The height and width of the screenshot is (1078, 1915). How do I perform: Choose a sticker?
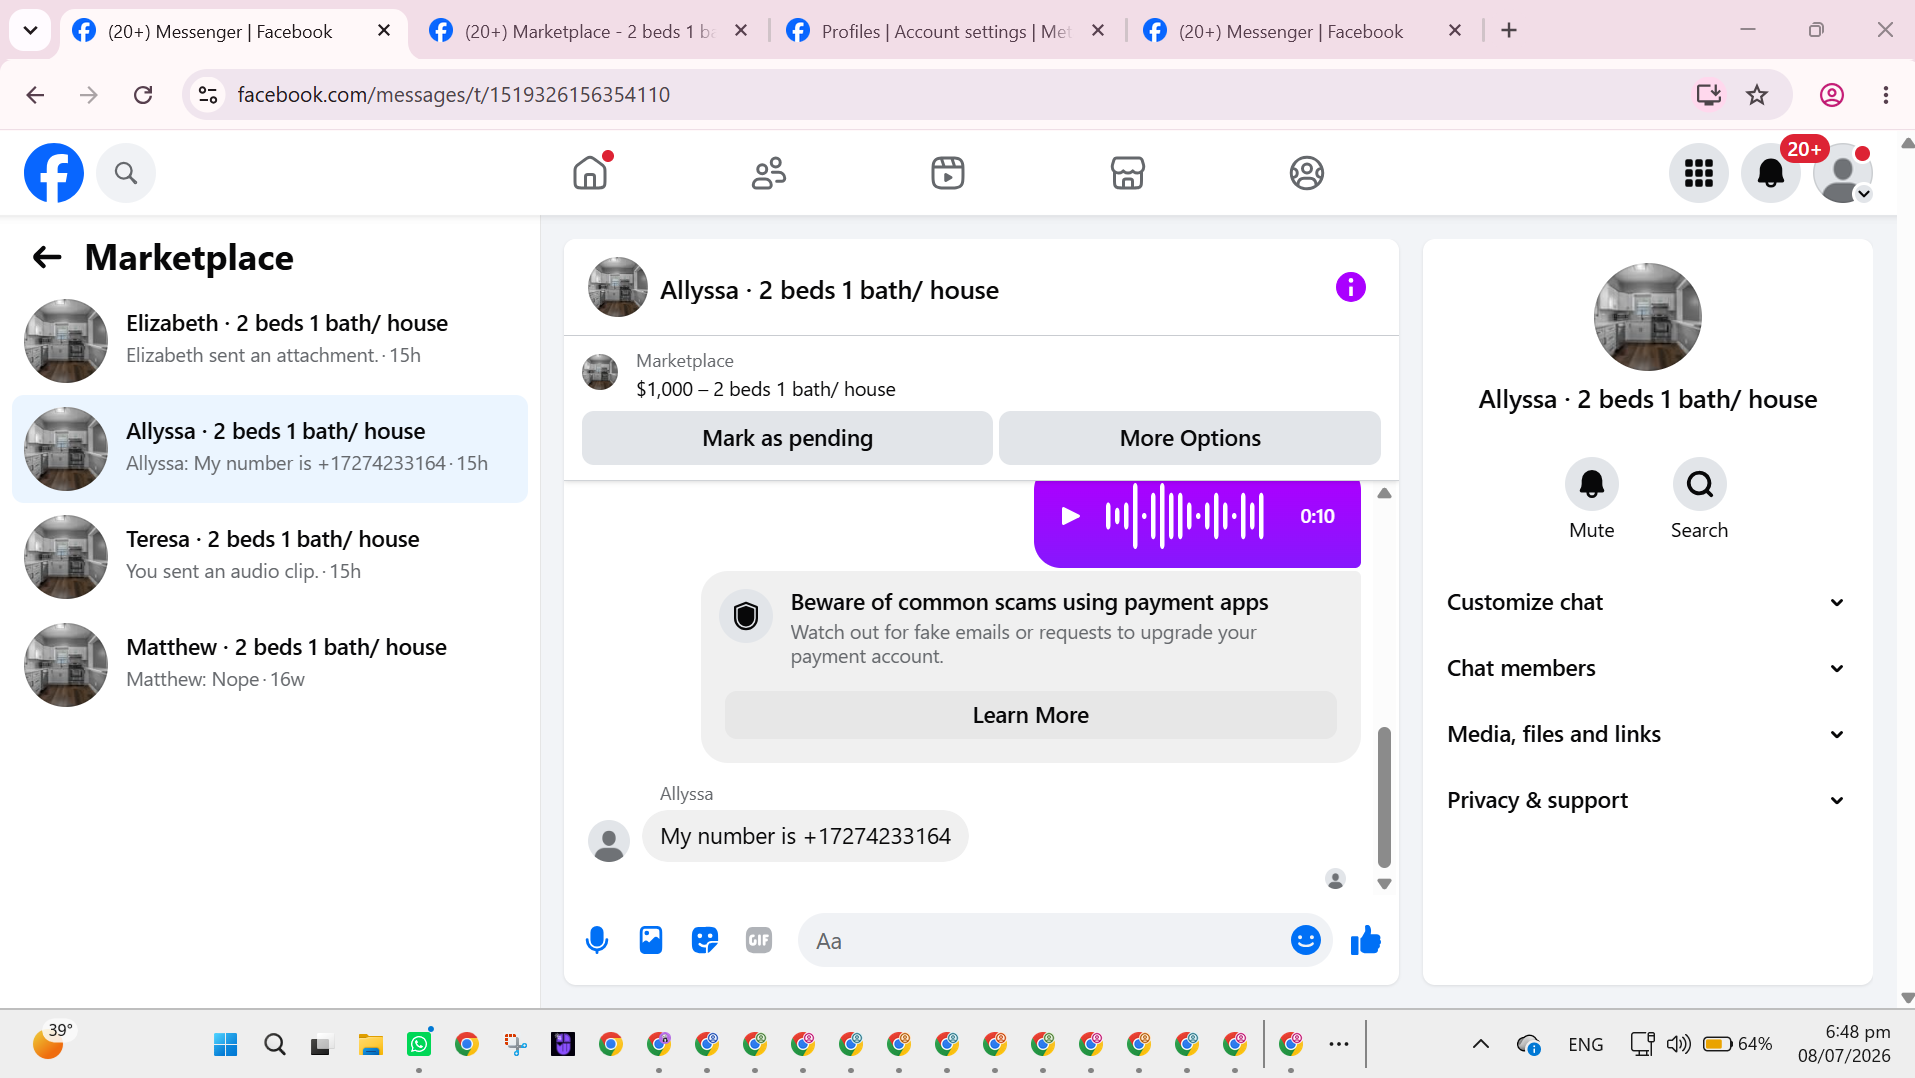click(x=705, y=940)
